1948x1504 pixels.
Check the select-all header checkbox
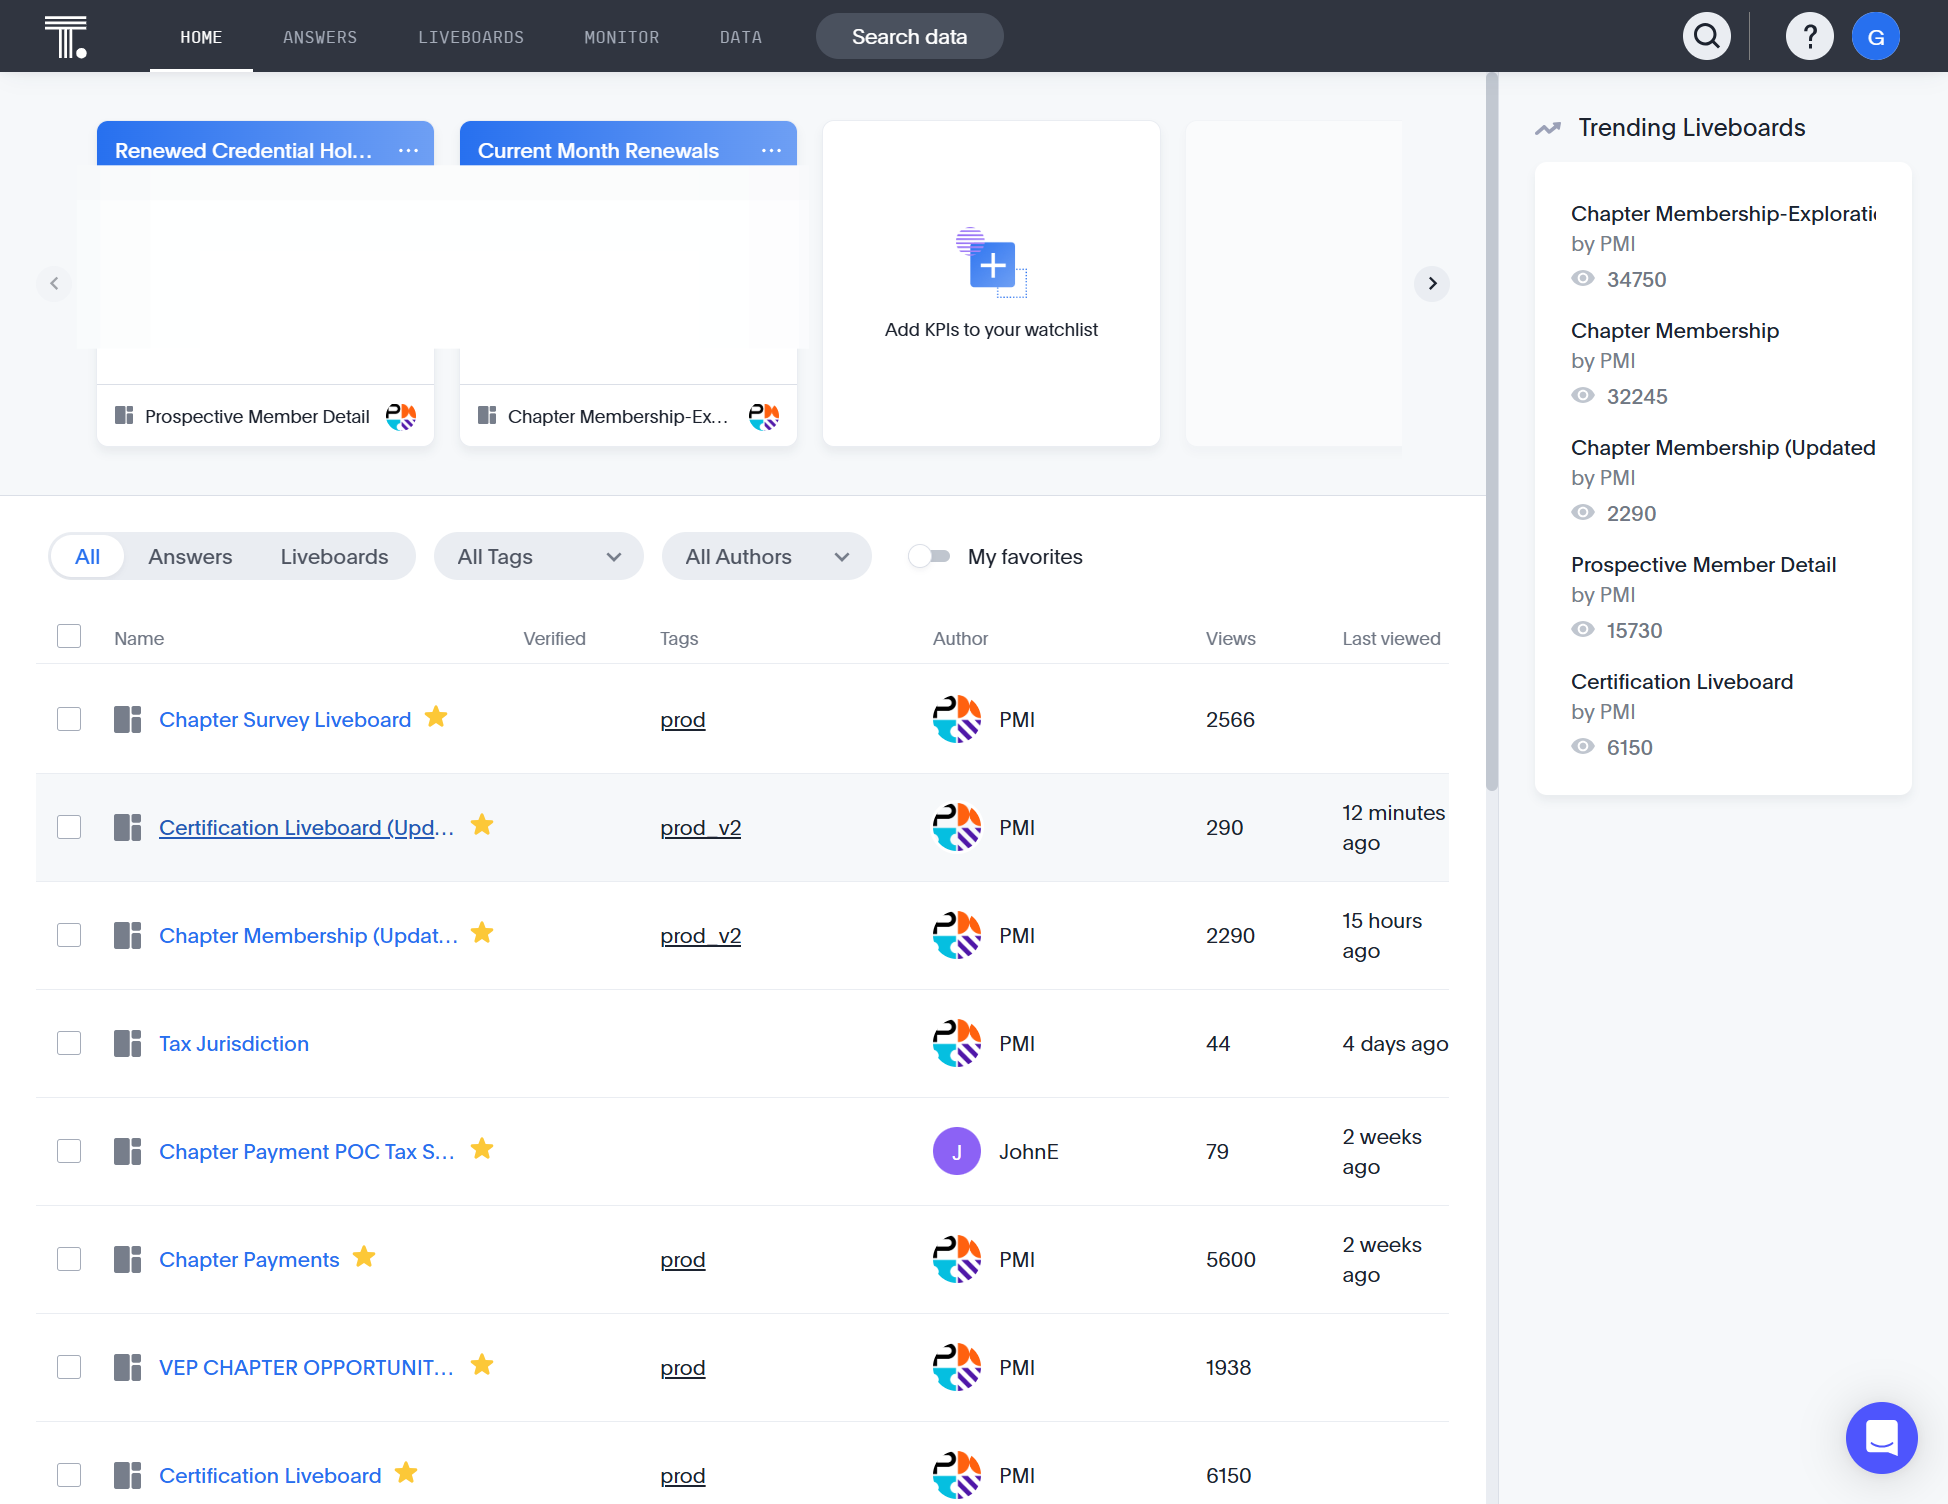(69, 636)
